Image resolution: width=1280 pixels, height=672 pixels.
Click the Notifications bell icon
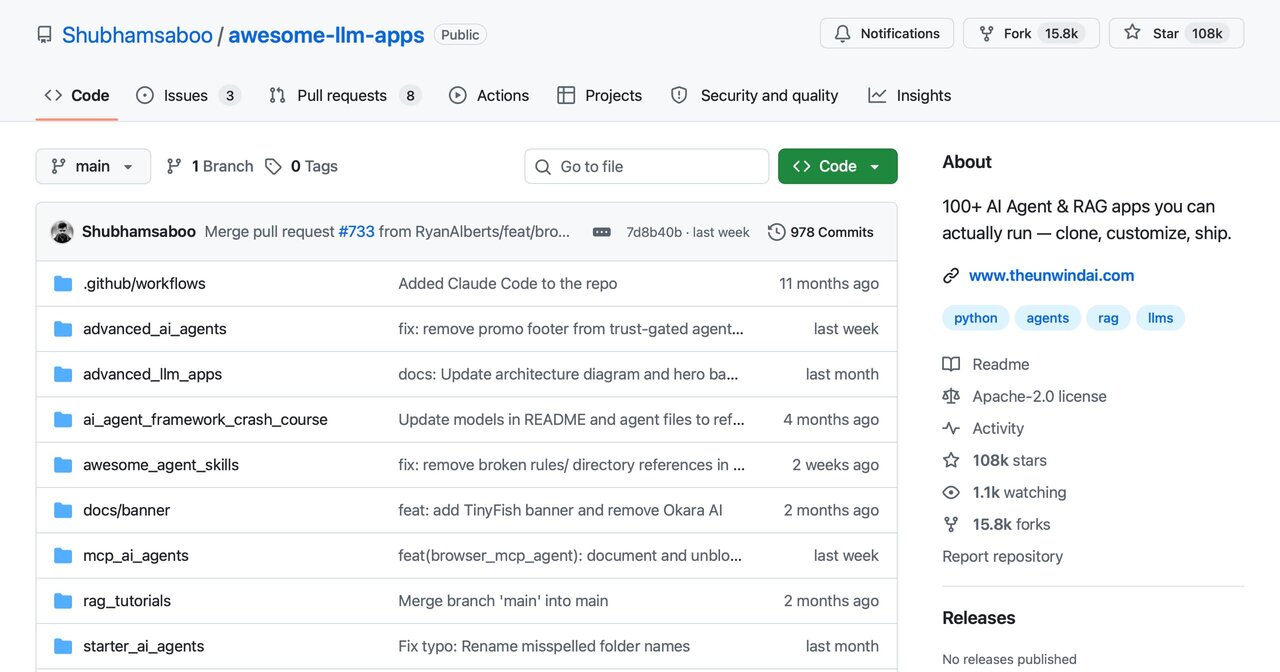pyautogui.click(x=842, y=33)
